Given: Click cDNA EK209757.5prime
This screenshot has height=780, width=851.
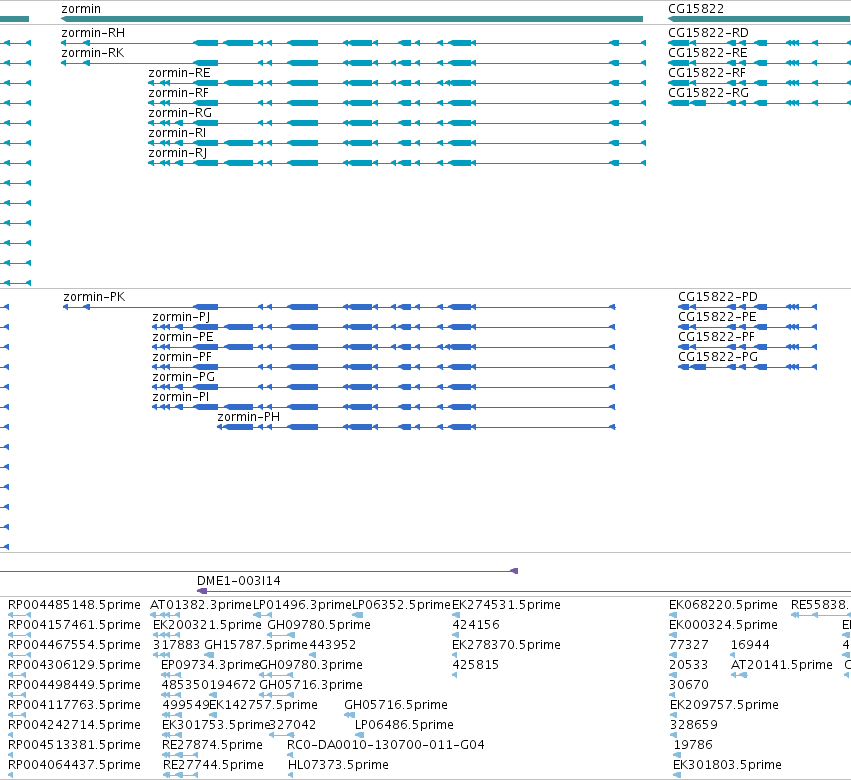Looking at the screenshot, I should (725, 705).
